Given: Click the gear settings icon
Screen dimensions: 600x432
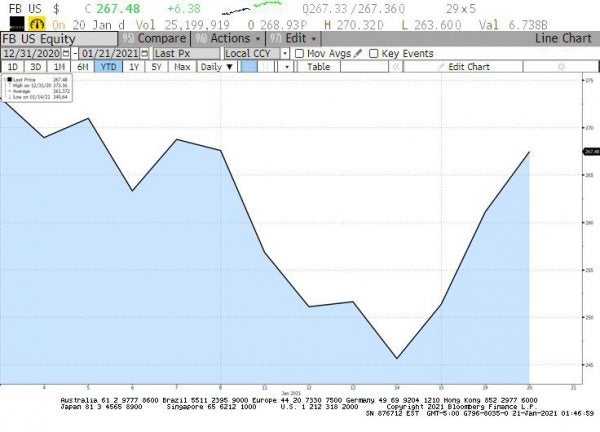Looking at the screenshot, I should pos(560,67).
